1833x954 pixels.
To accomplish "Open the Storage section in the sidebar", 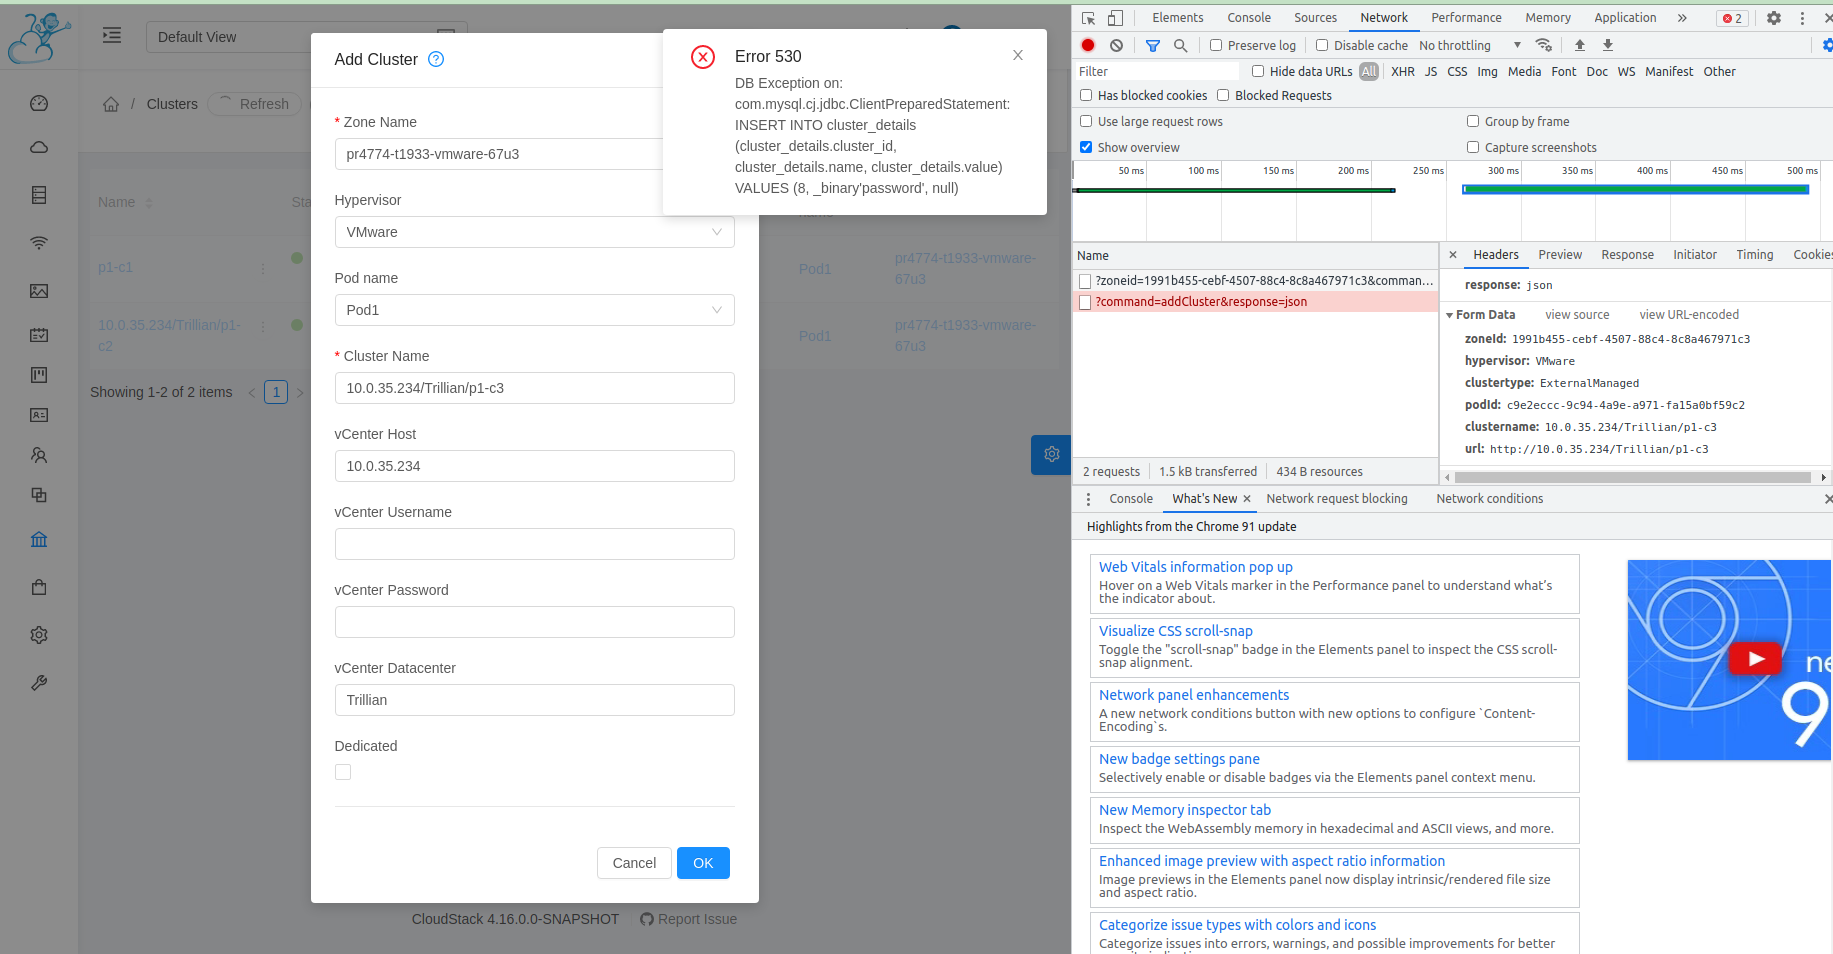I will click(38, 195).
